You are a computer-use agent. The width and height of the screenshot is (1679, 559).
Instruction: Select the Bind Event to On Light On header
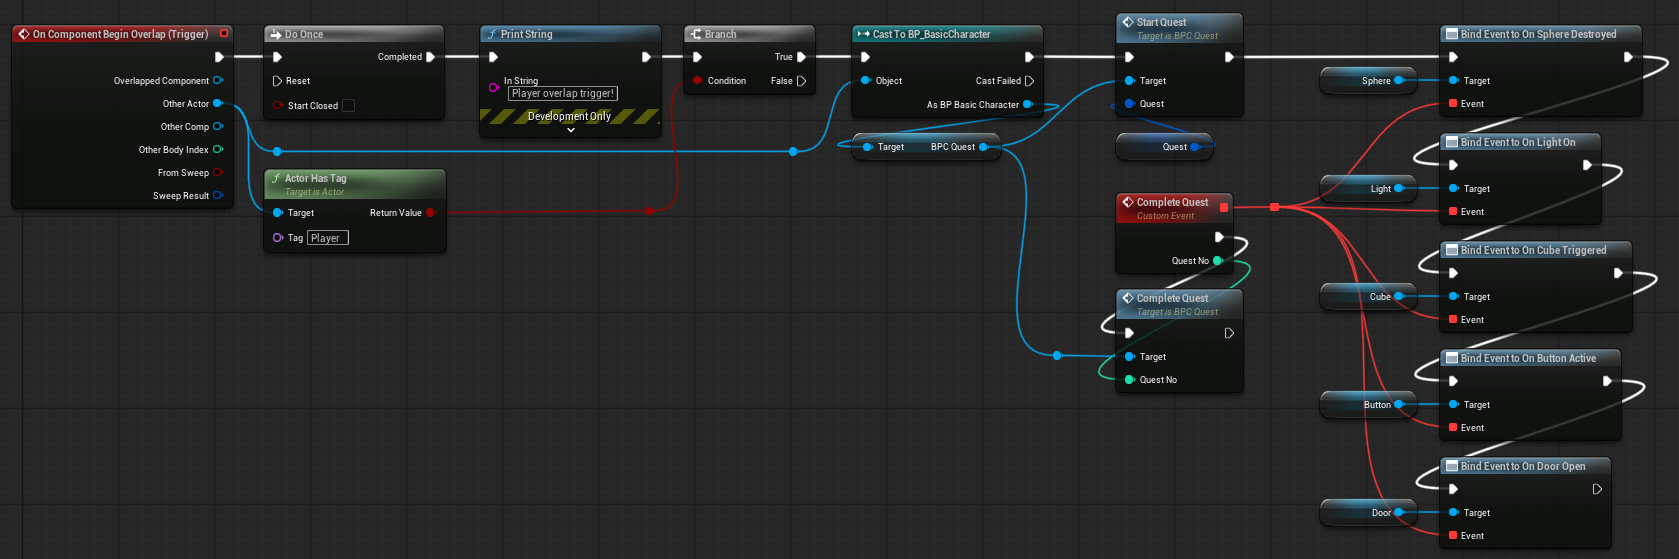[x=1517, y=143]
